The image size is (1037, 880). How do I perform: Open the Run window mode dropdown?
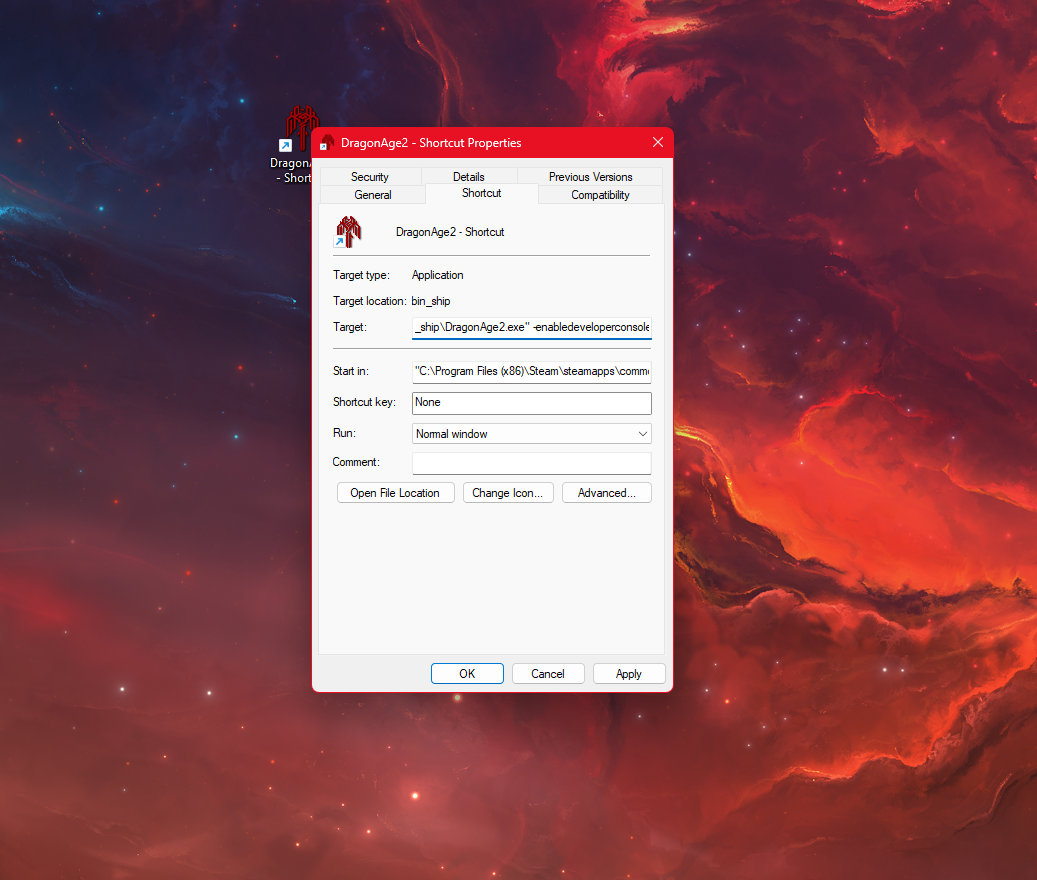(532, 434)
